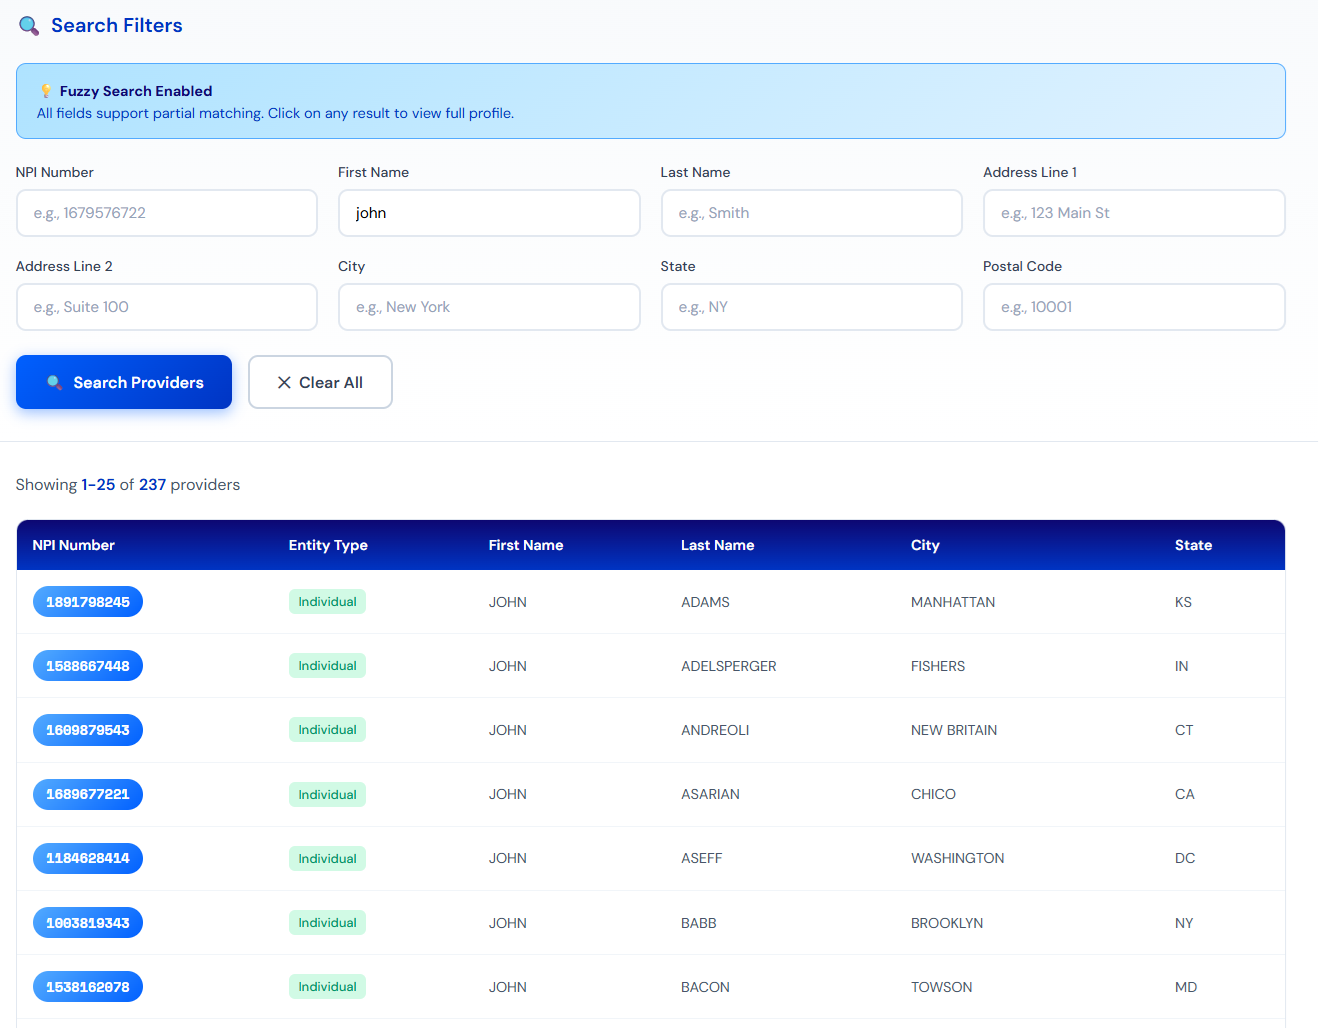Select the State column header
Image resolution: width=1319 pixels, height=1028 pixels.
(1194, 545)
